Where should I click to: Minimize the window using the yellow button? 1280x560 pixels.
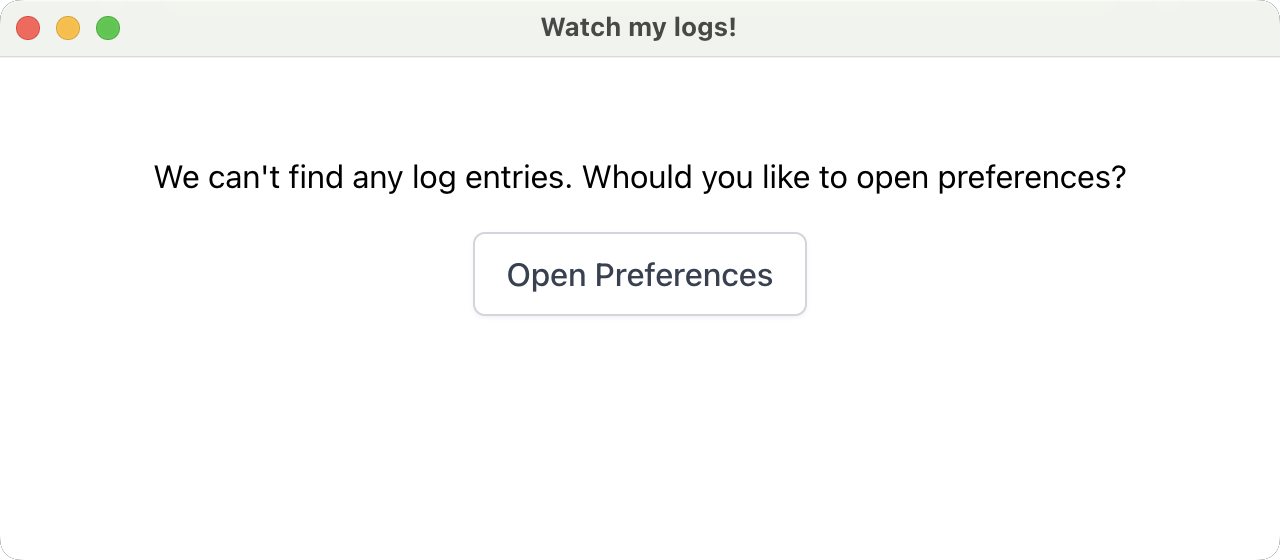(x=68, y=28)
